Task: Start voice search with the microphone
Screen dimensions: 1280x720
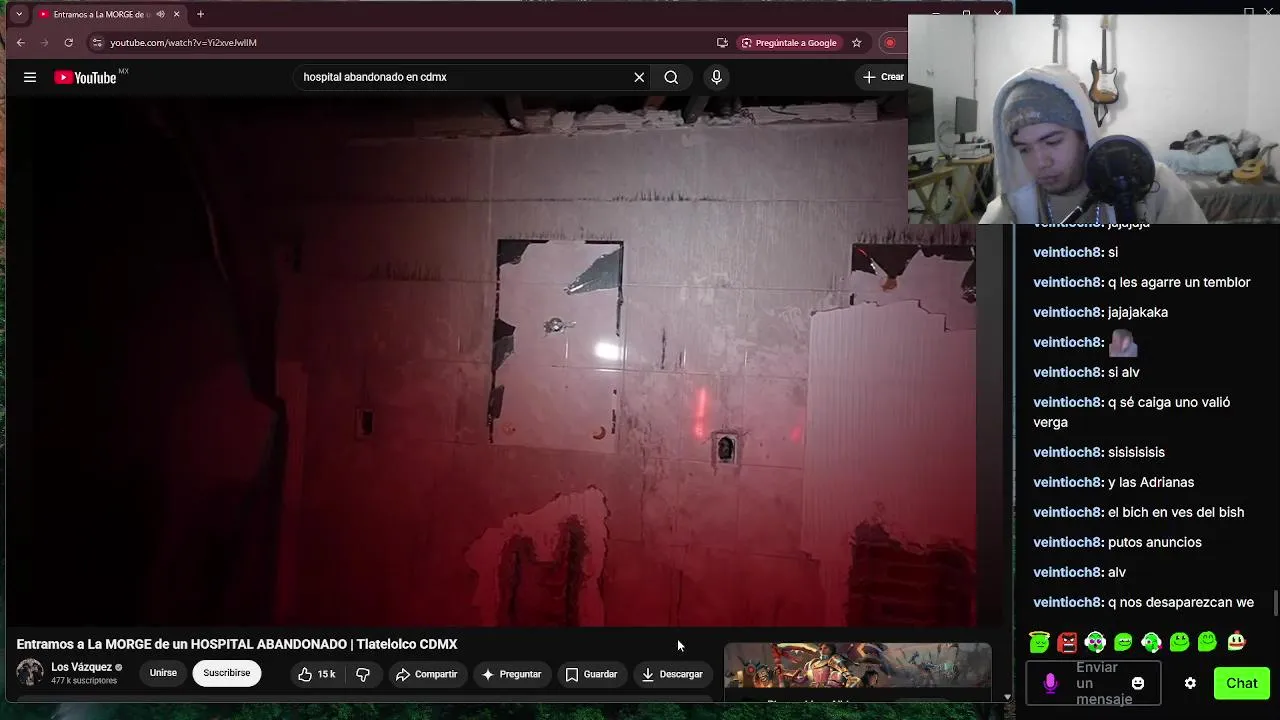Action: [716, 77]
